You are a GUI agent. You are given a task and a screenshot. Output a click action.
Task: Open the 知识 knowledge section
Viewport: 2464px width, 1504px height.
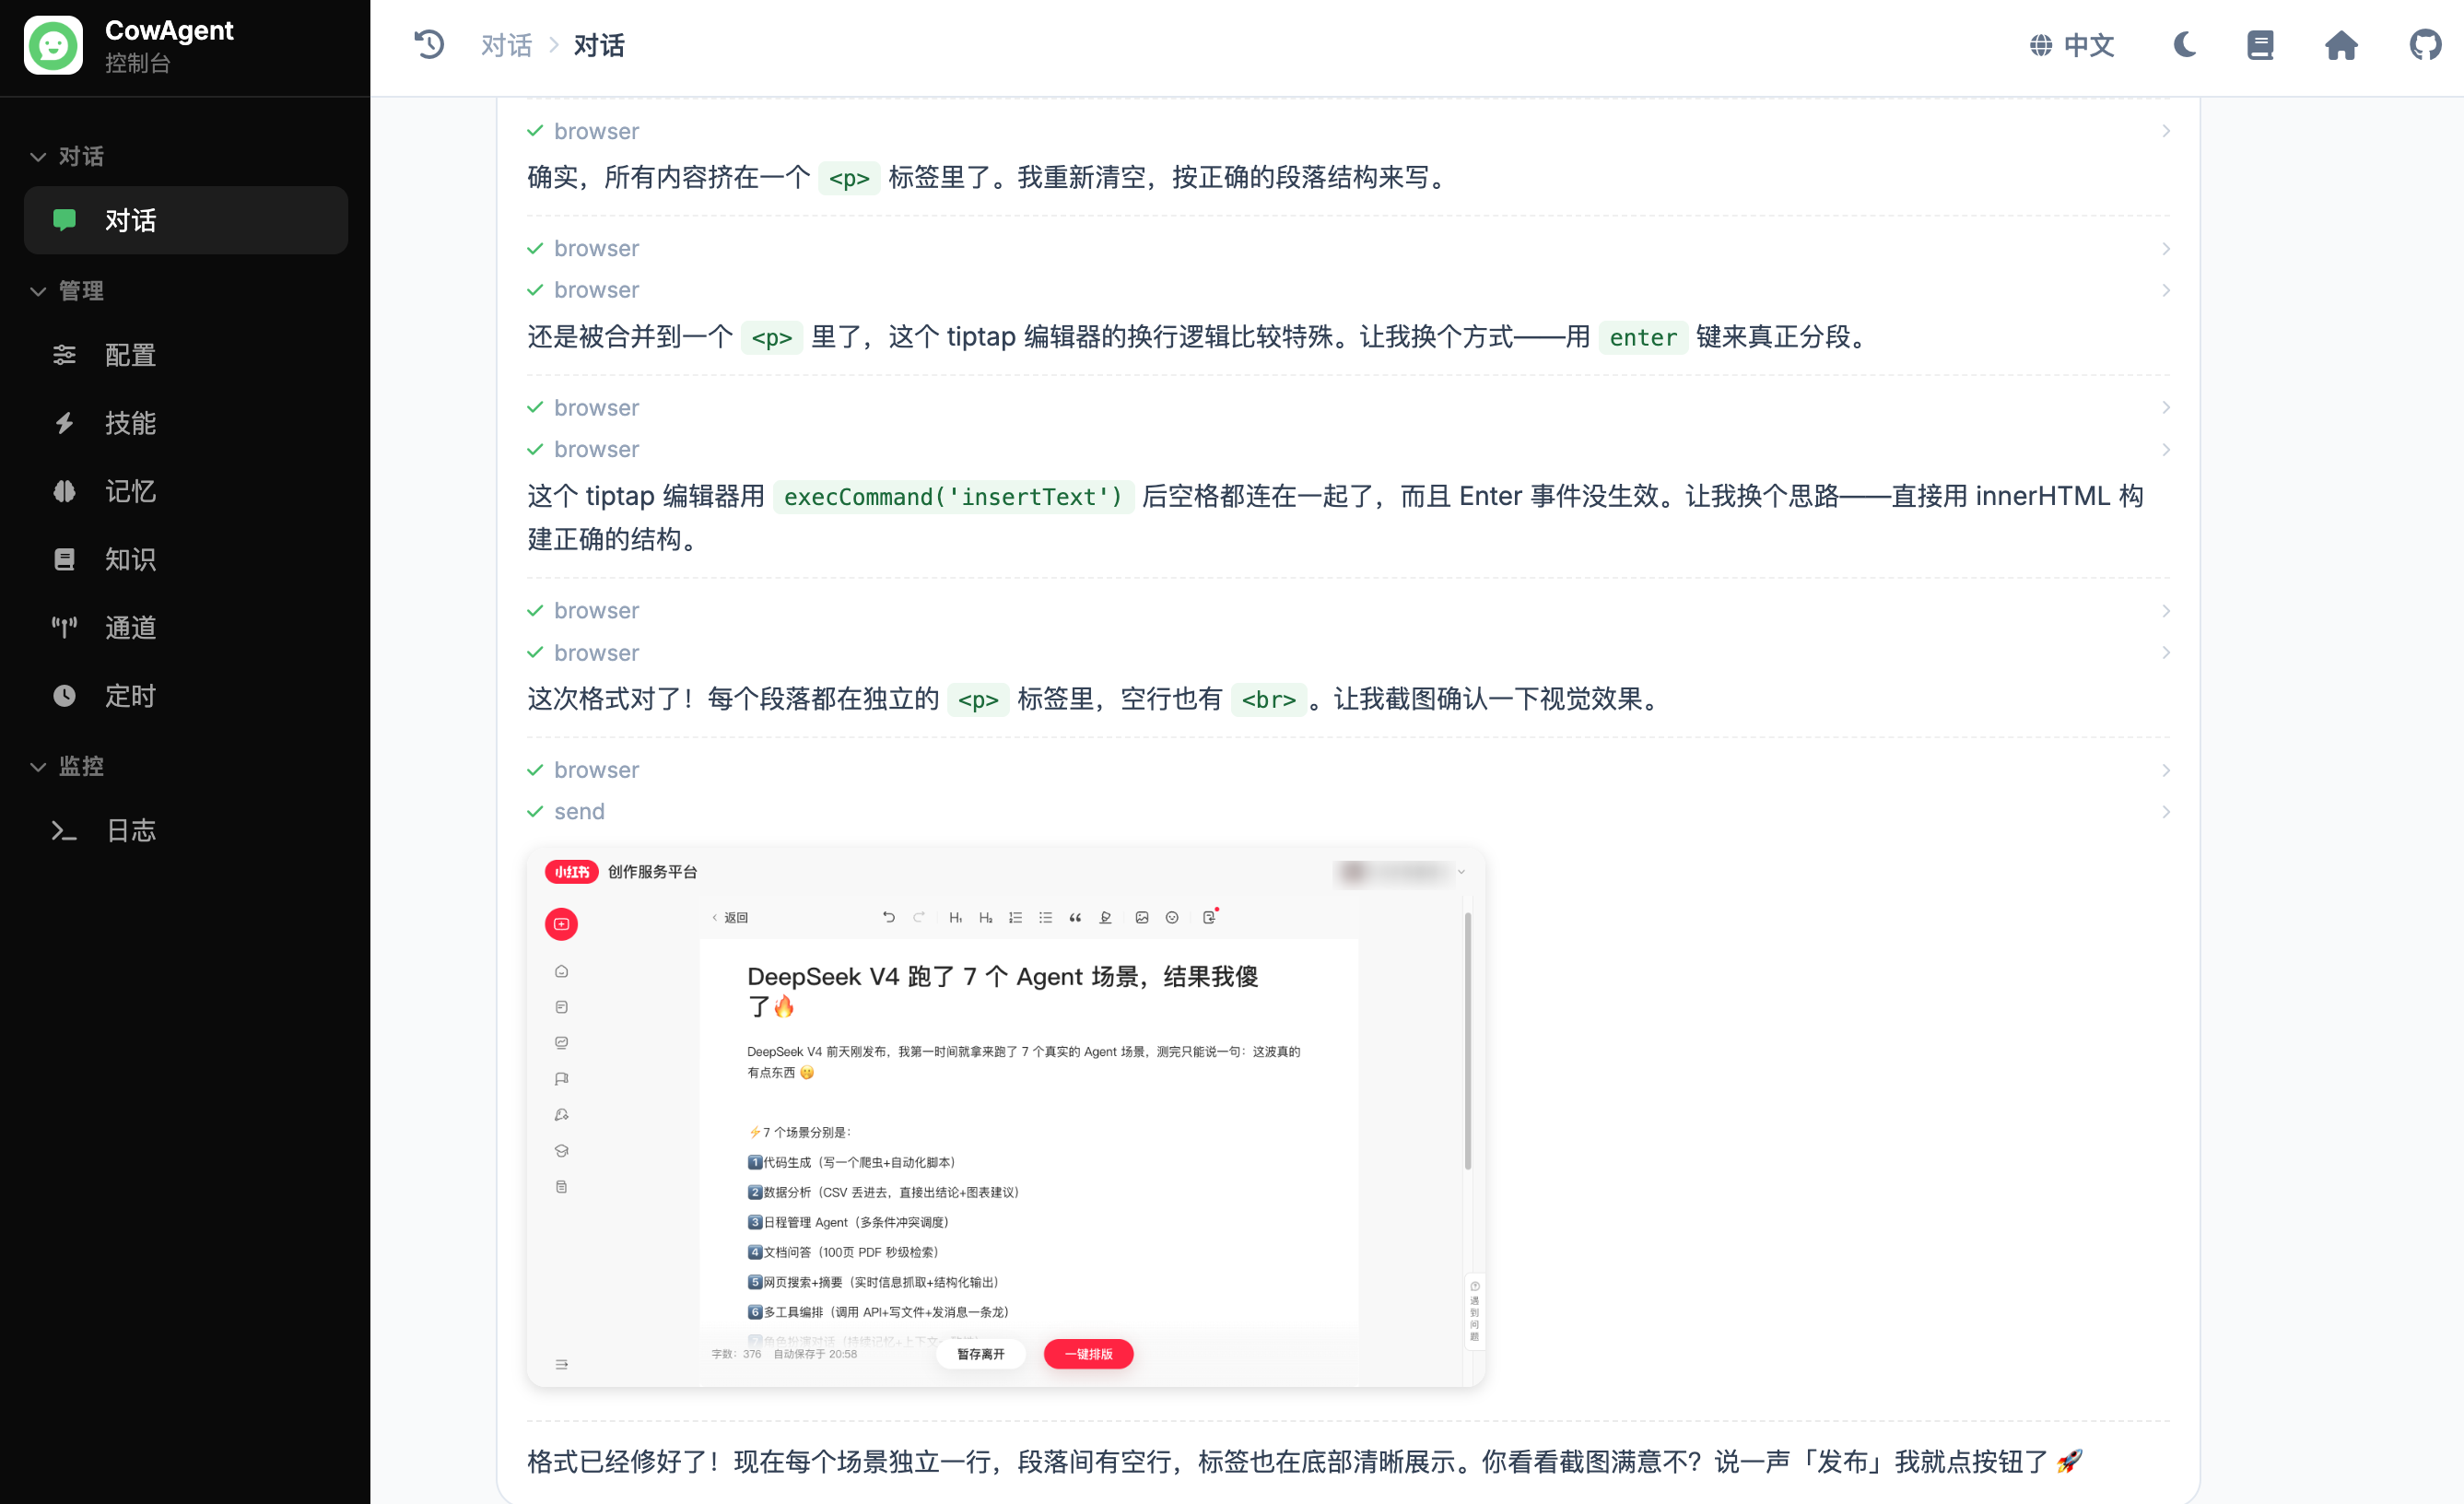click(129, 559)
